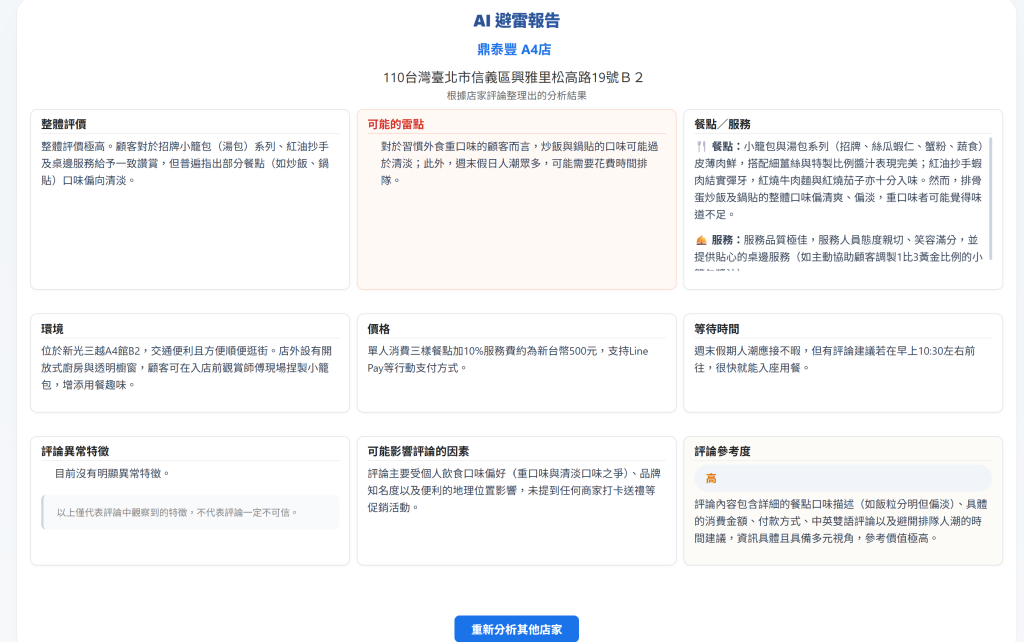Viewport: 1024px width, 642px height.
Task: Click the 整體評價 card heading
Action: click(x=63, y=124)
